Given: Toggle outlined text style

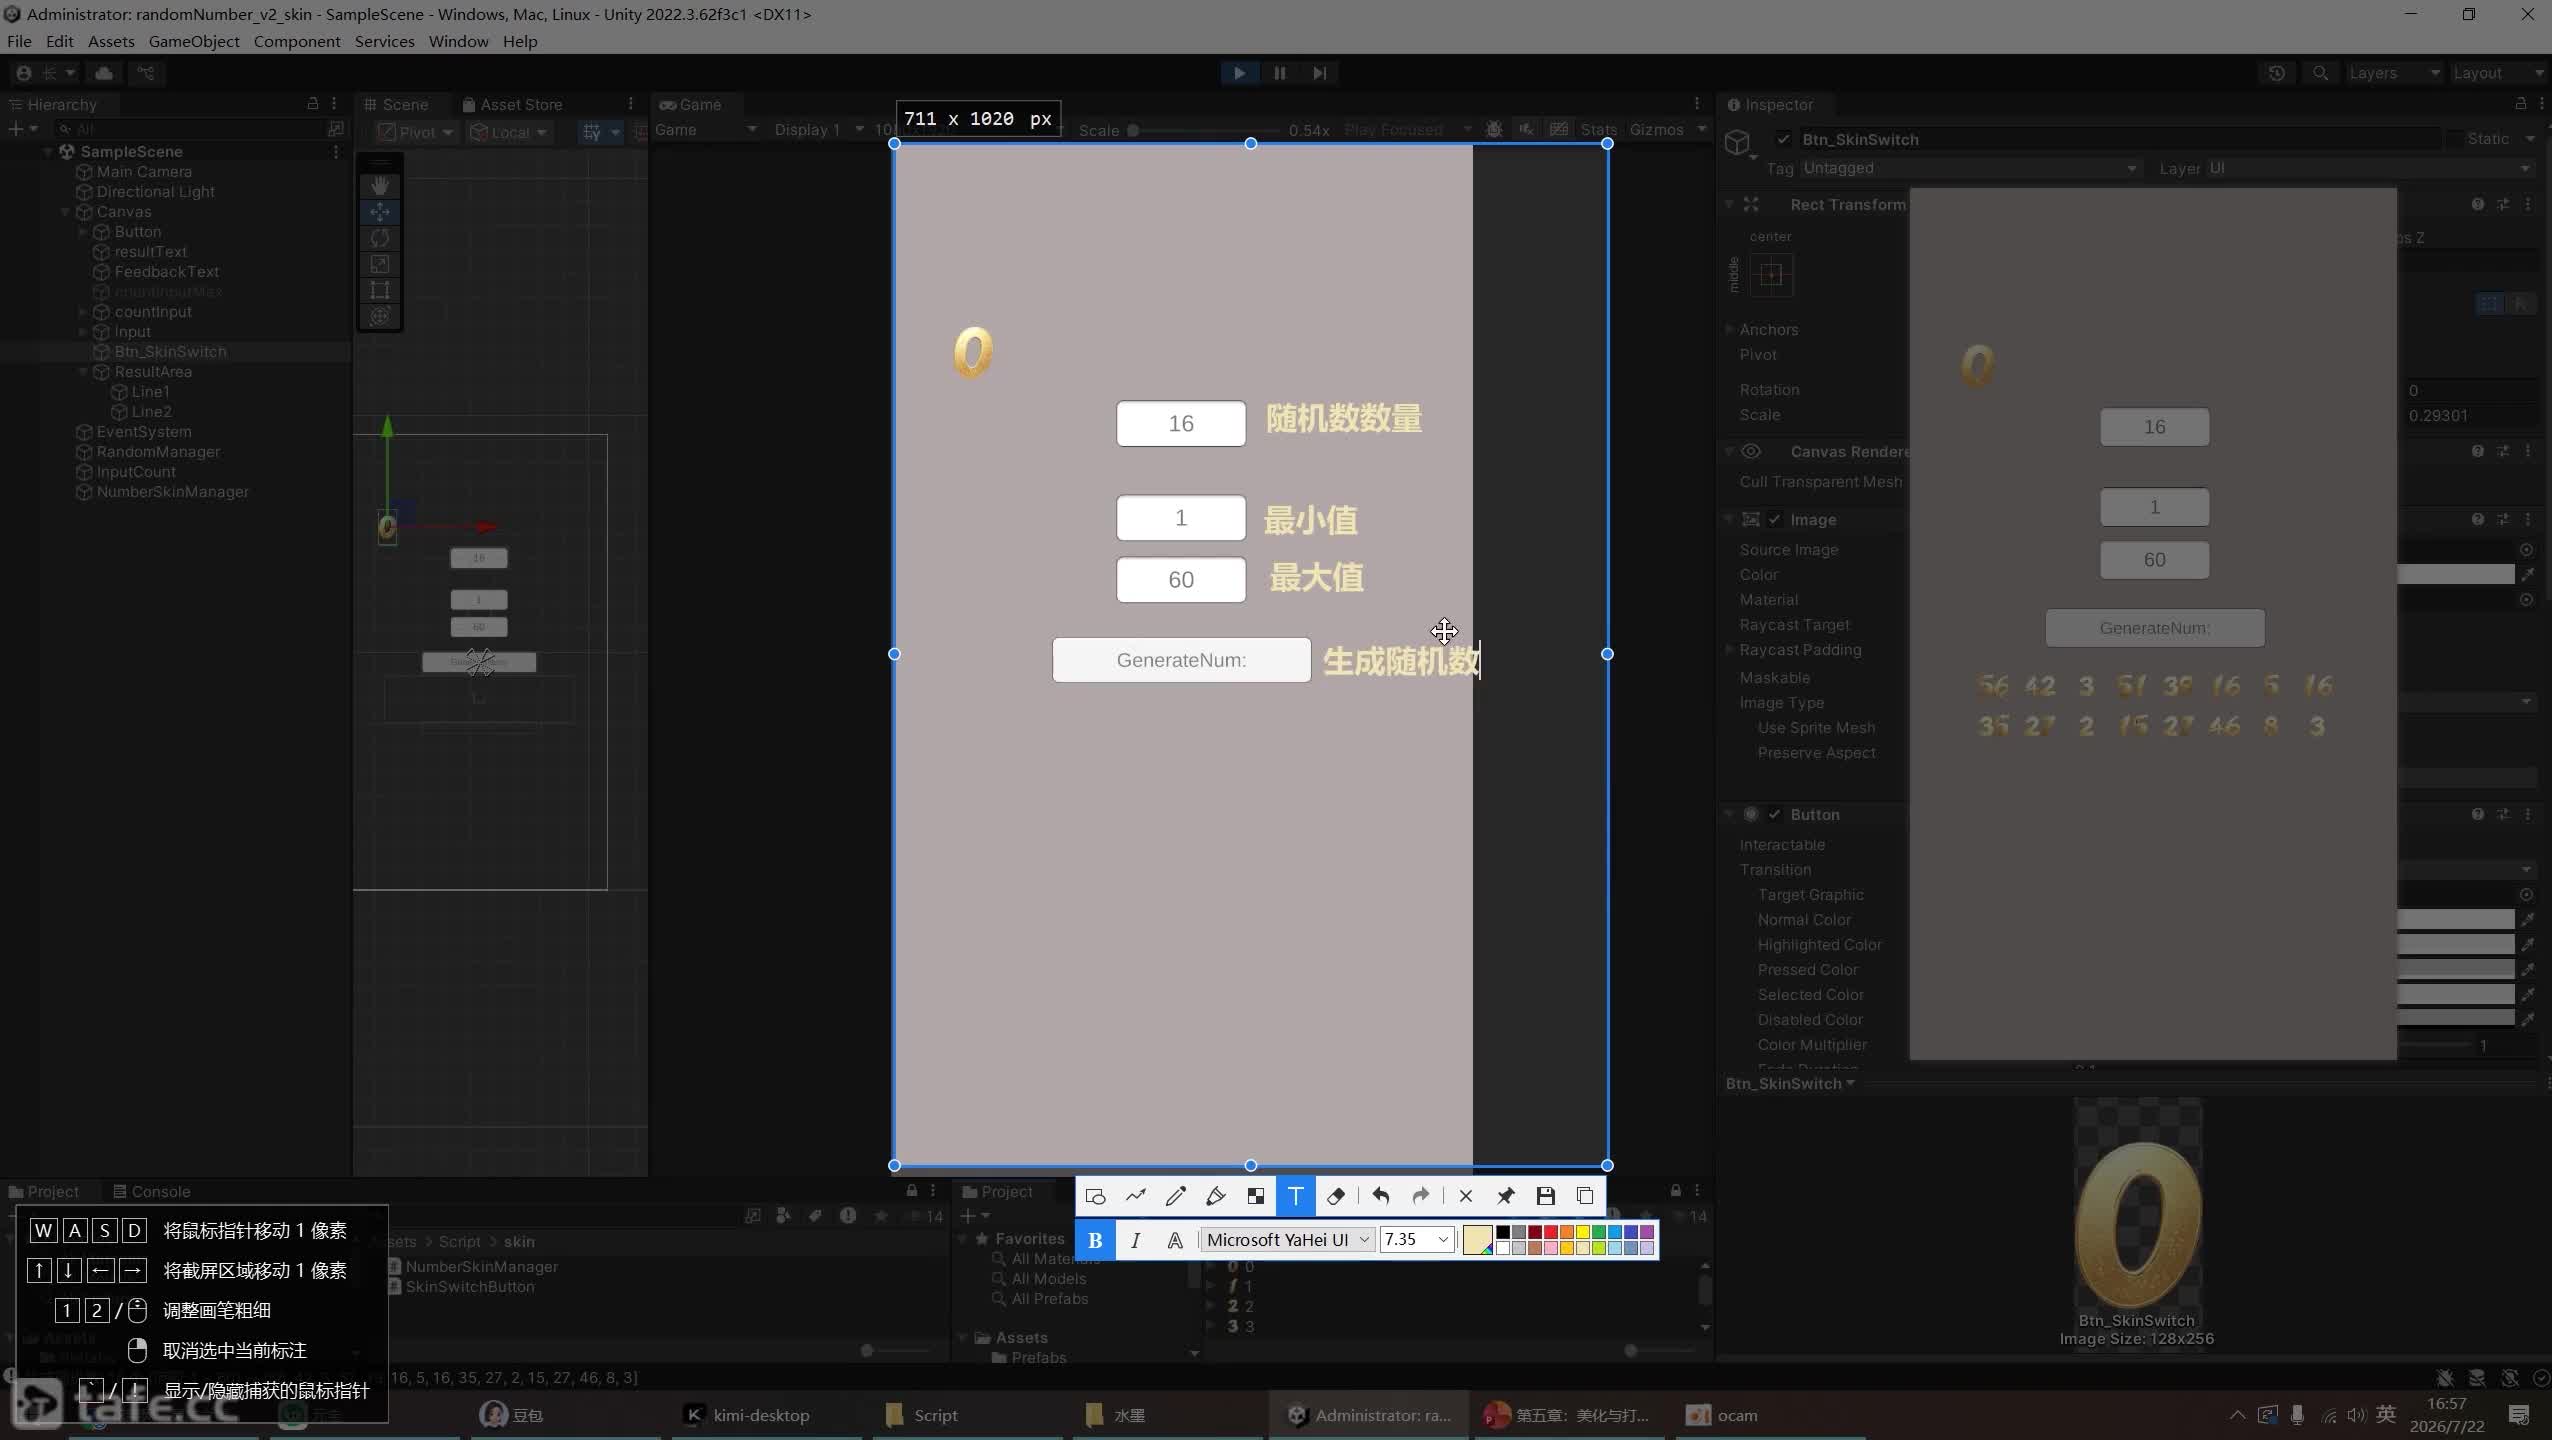Looking at the screenshot, I should point(1175,1240).
